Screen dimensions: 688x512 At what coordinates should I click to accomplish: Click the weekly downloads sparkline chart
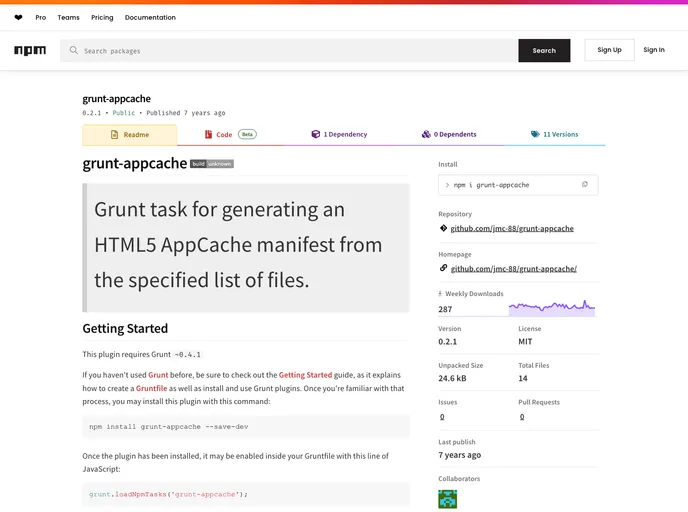pos(552,308)
